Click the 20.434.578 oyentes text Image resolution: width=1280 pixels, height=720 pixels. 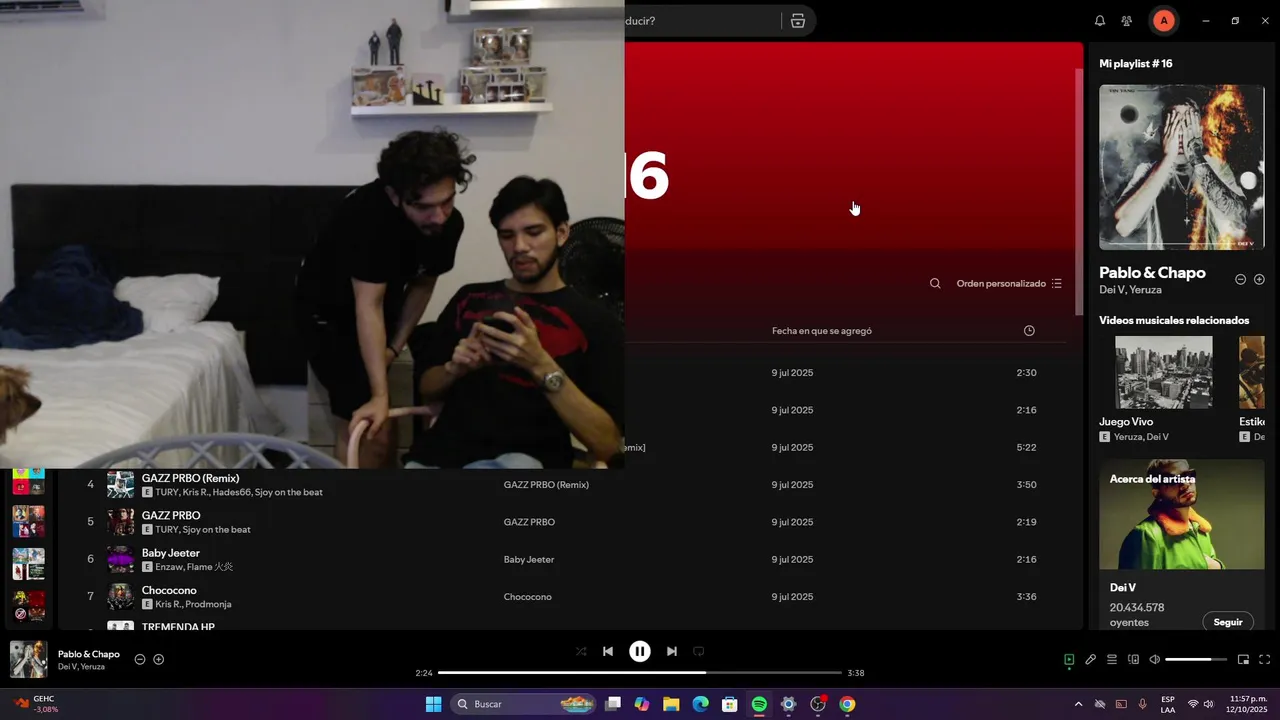1137,615
